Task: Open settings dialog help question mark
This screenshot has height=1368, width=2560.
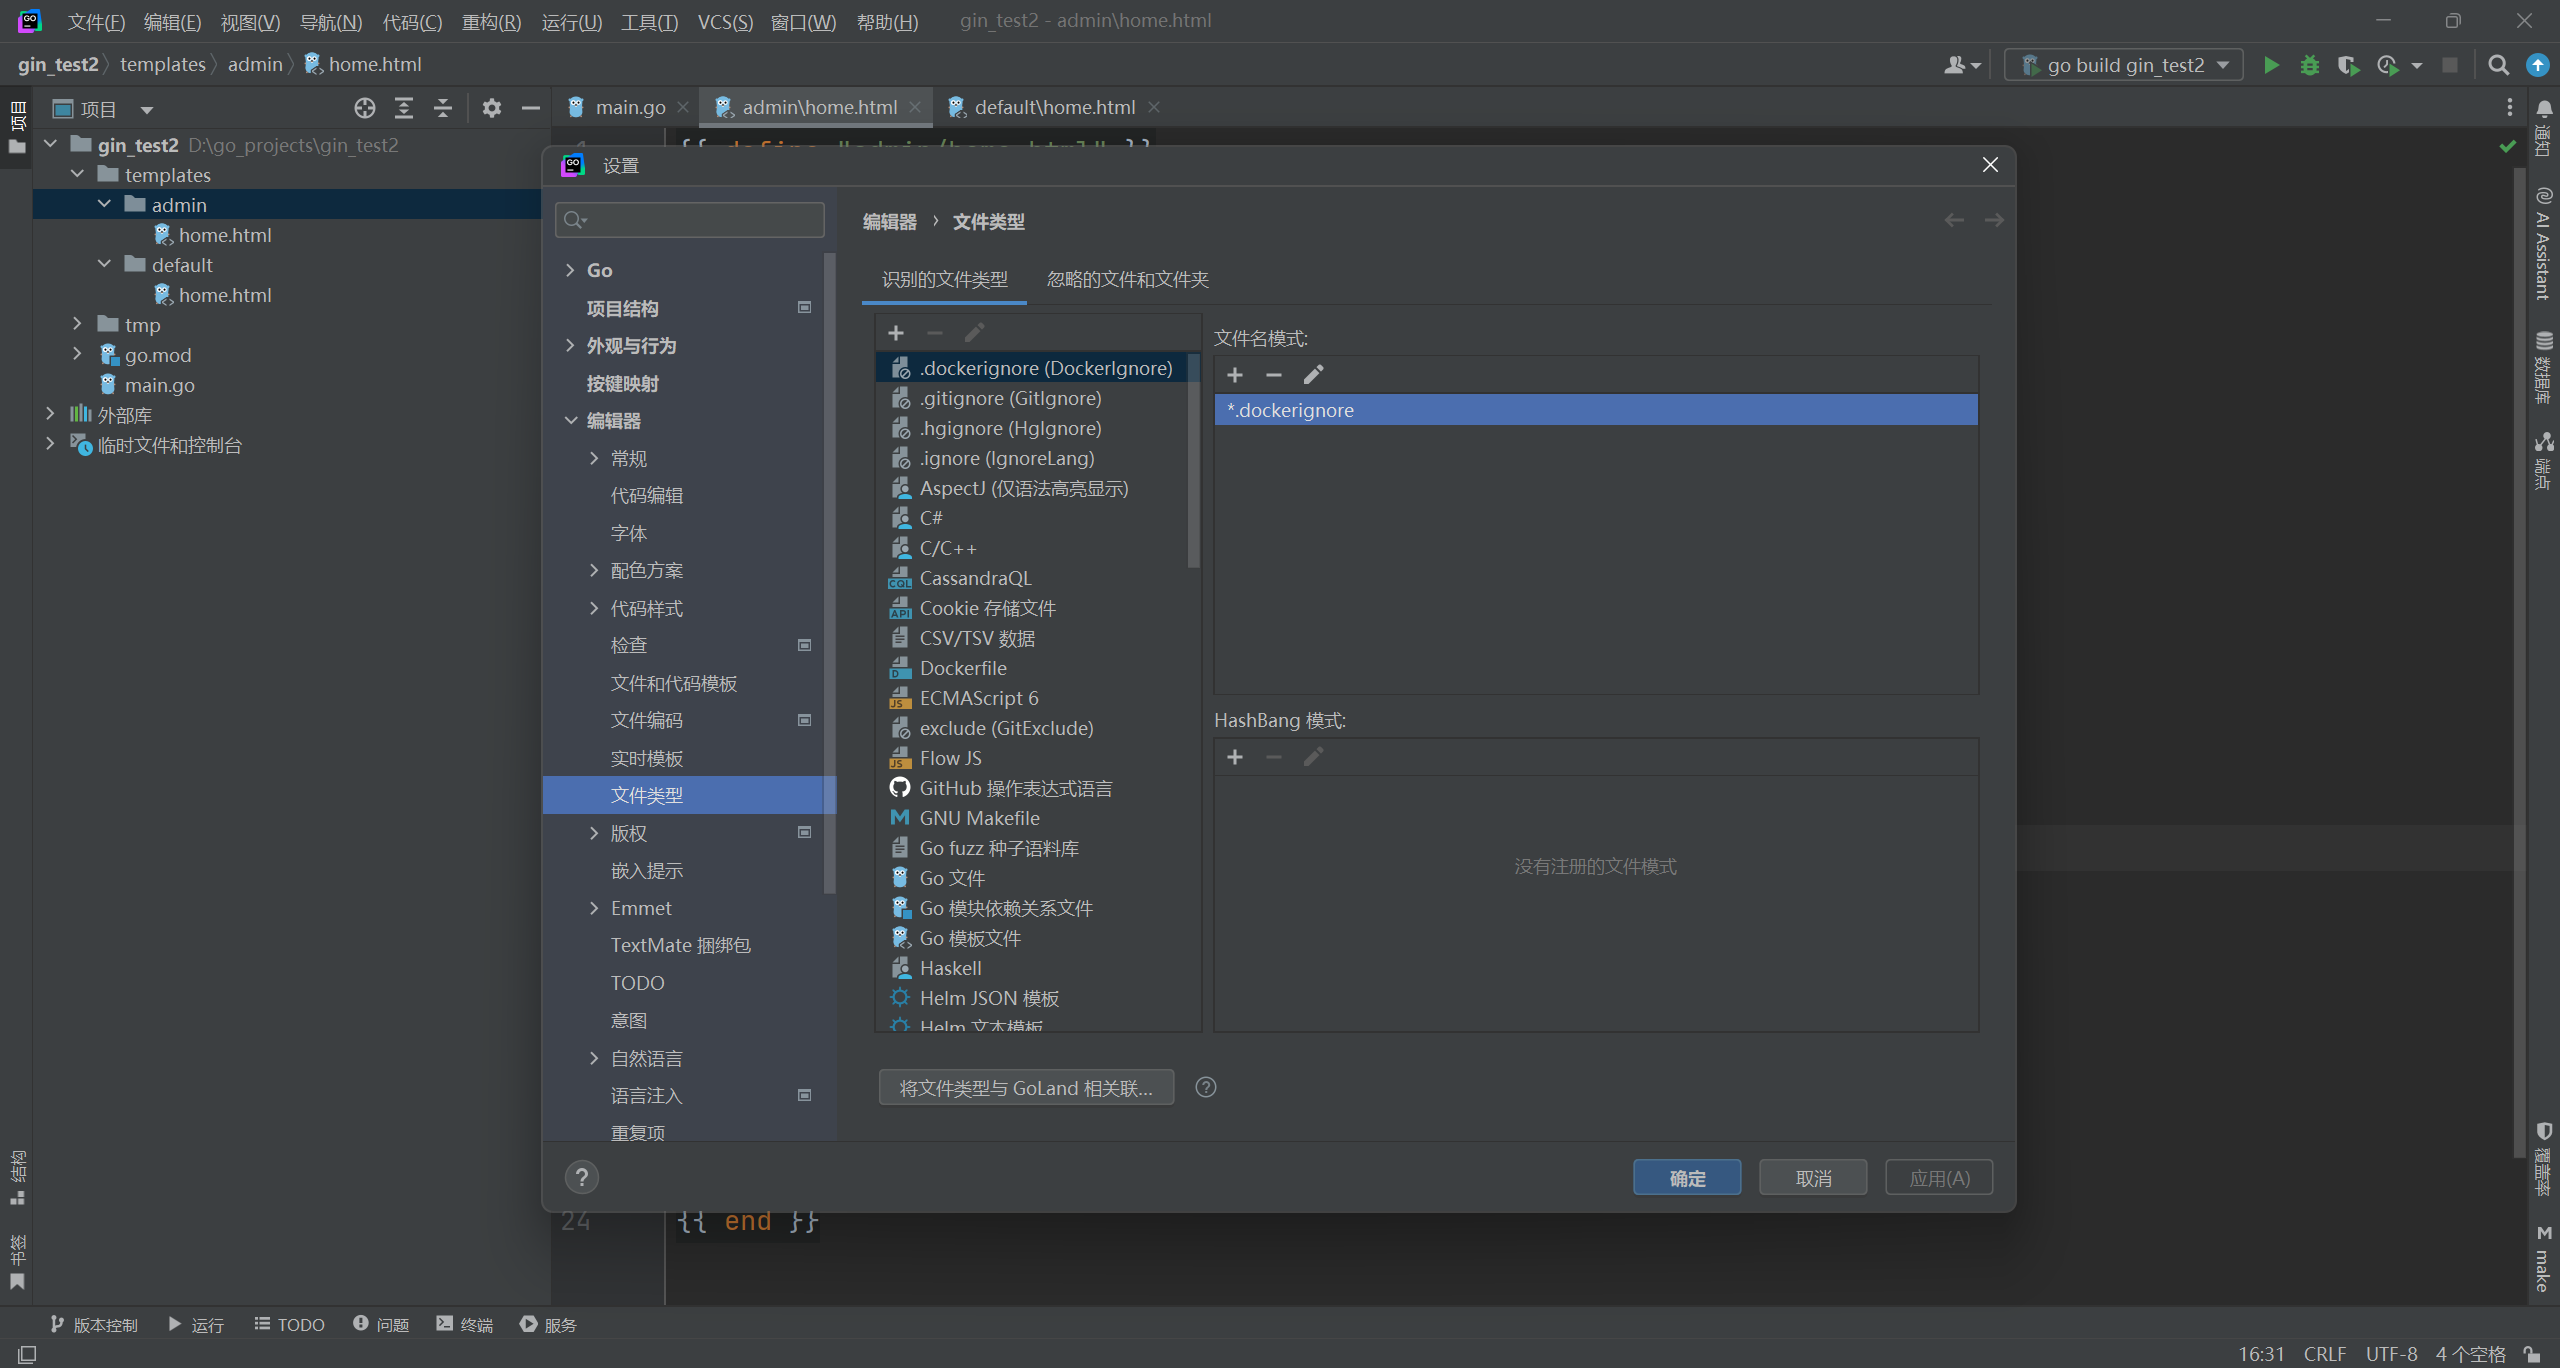Action: [582, 1177]
